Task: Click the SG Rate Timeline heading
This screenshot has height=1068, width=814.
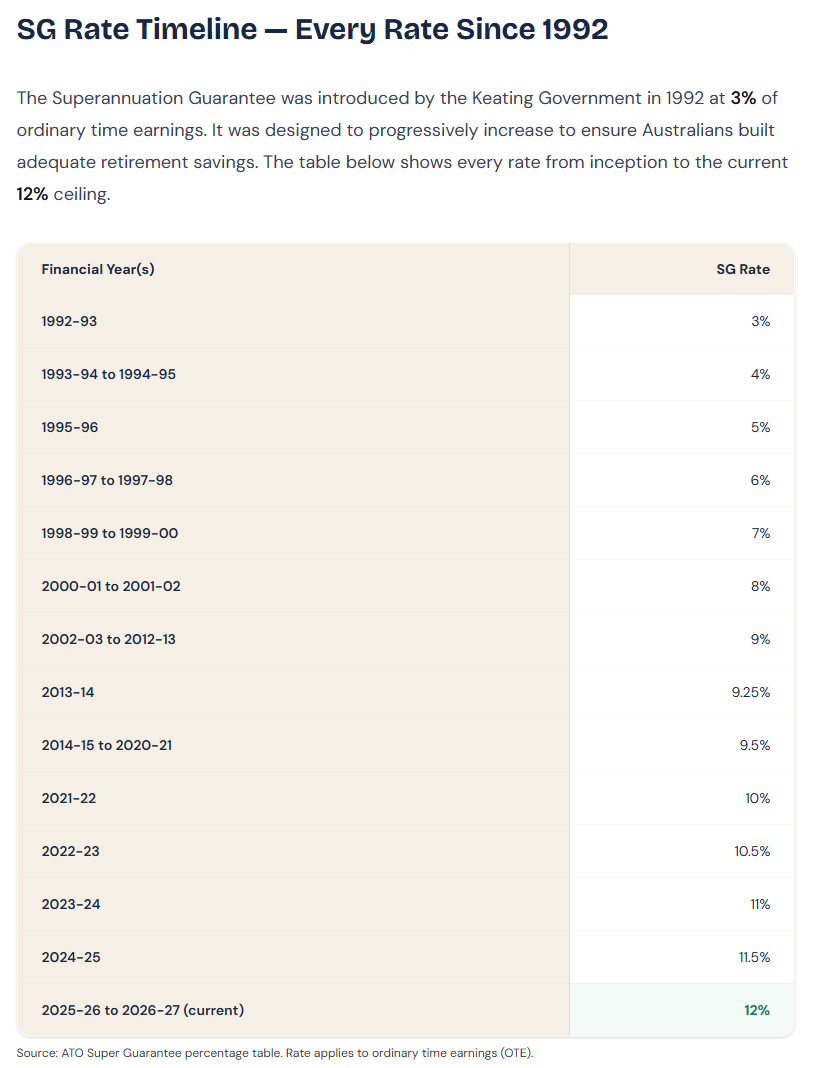Action: click(x=312, y=29)
